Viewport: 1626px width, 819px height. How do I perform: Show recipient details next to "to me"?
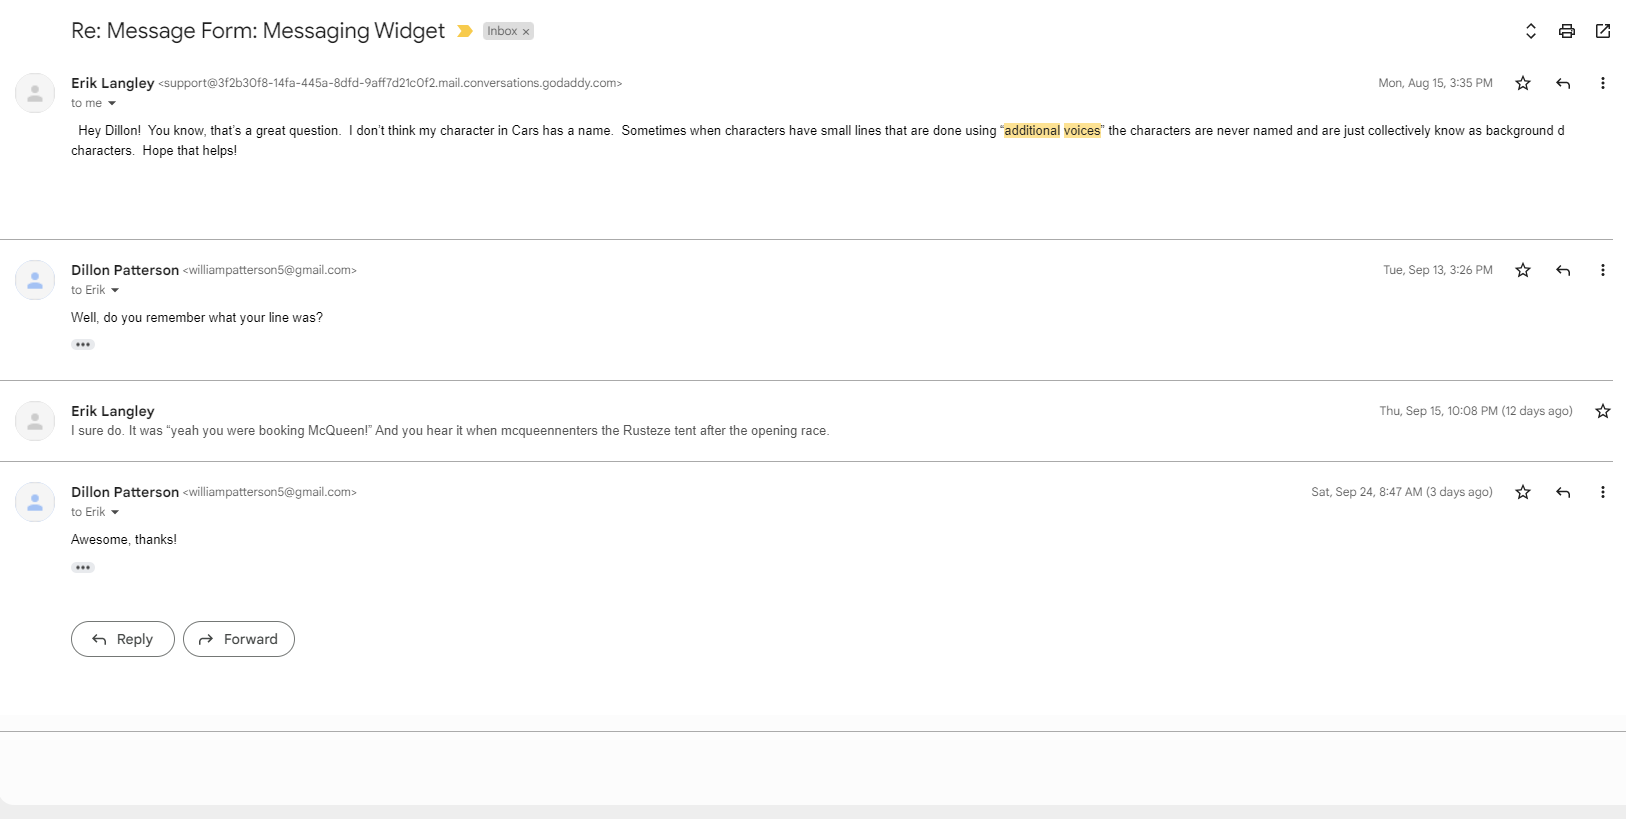pyautogui.click(x=112, y=104)
